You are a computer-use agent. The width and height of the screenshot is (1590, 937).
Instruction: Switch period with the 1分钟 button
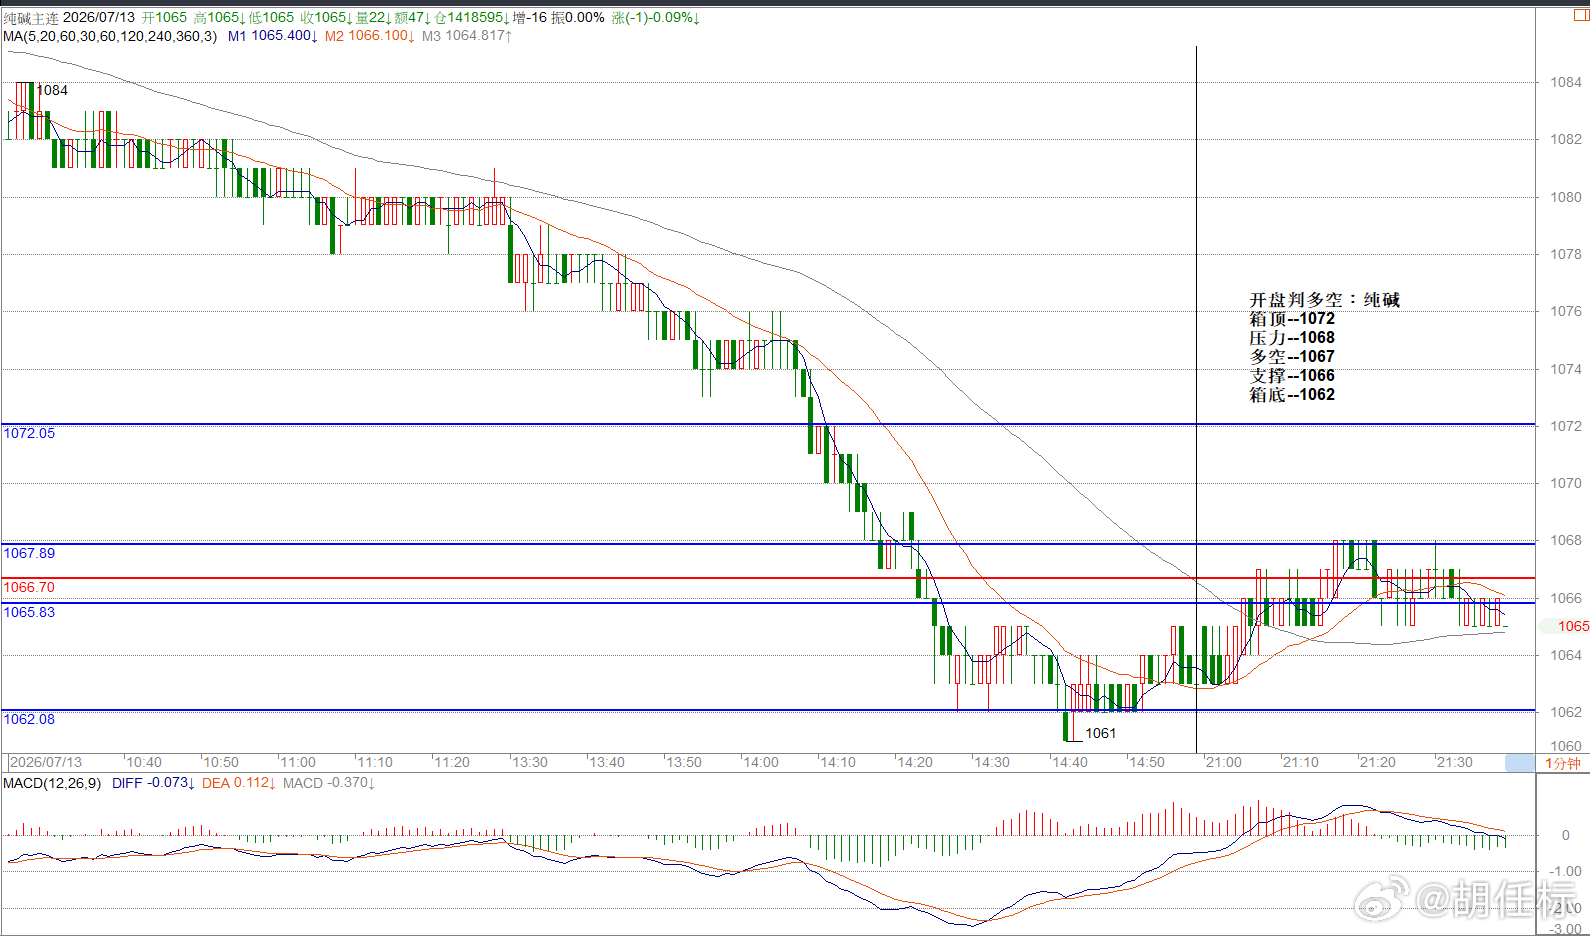(1563, 763)
